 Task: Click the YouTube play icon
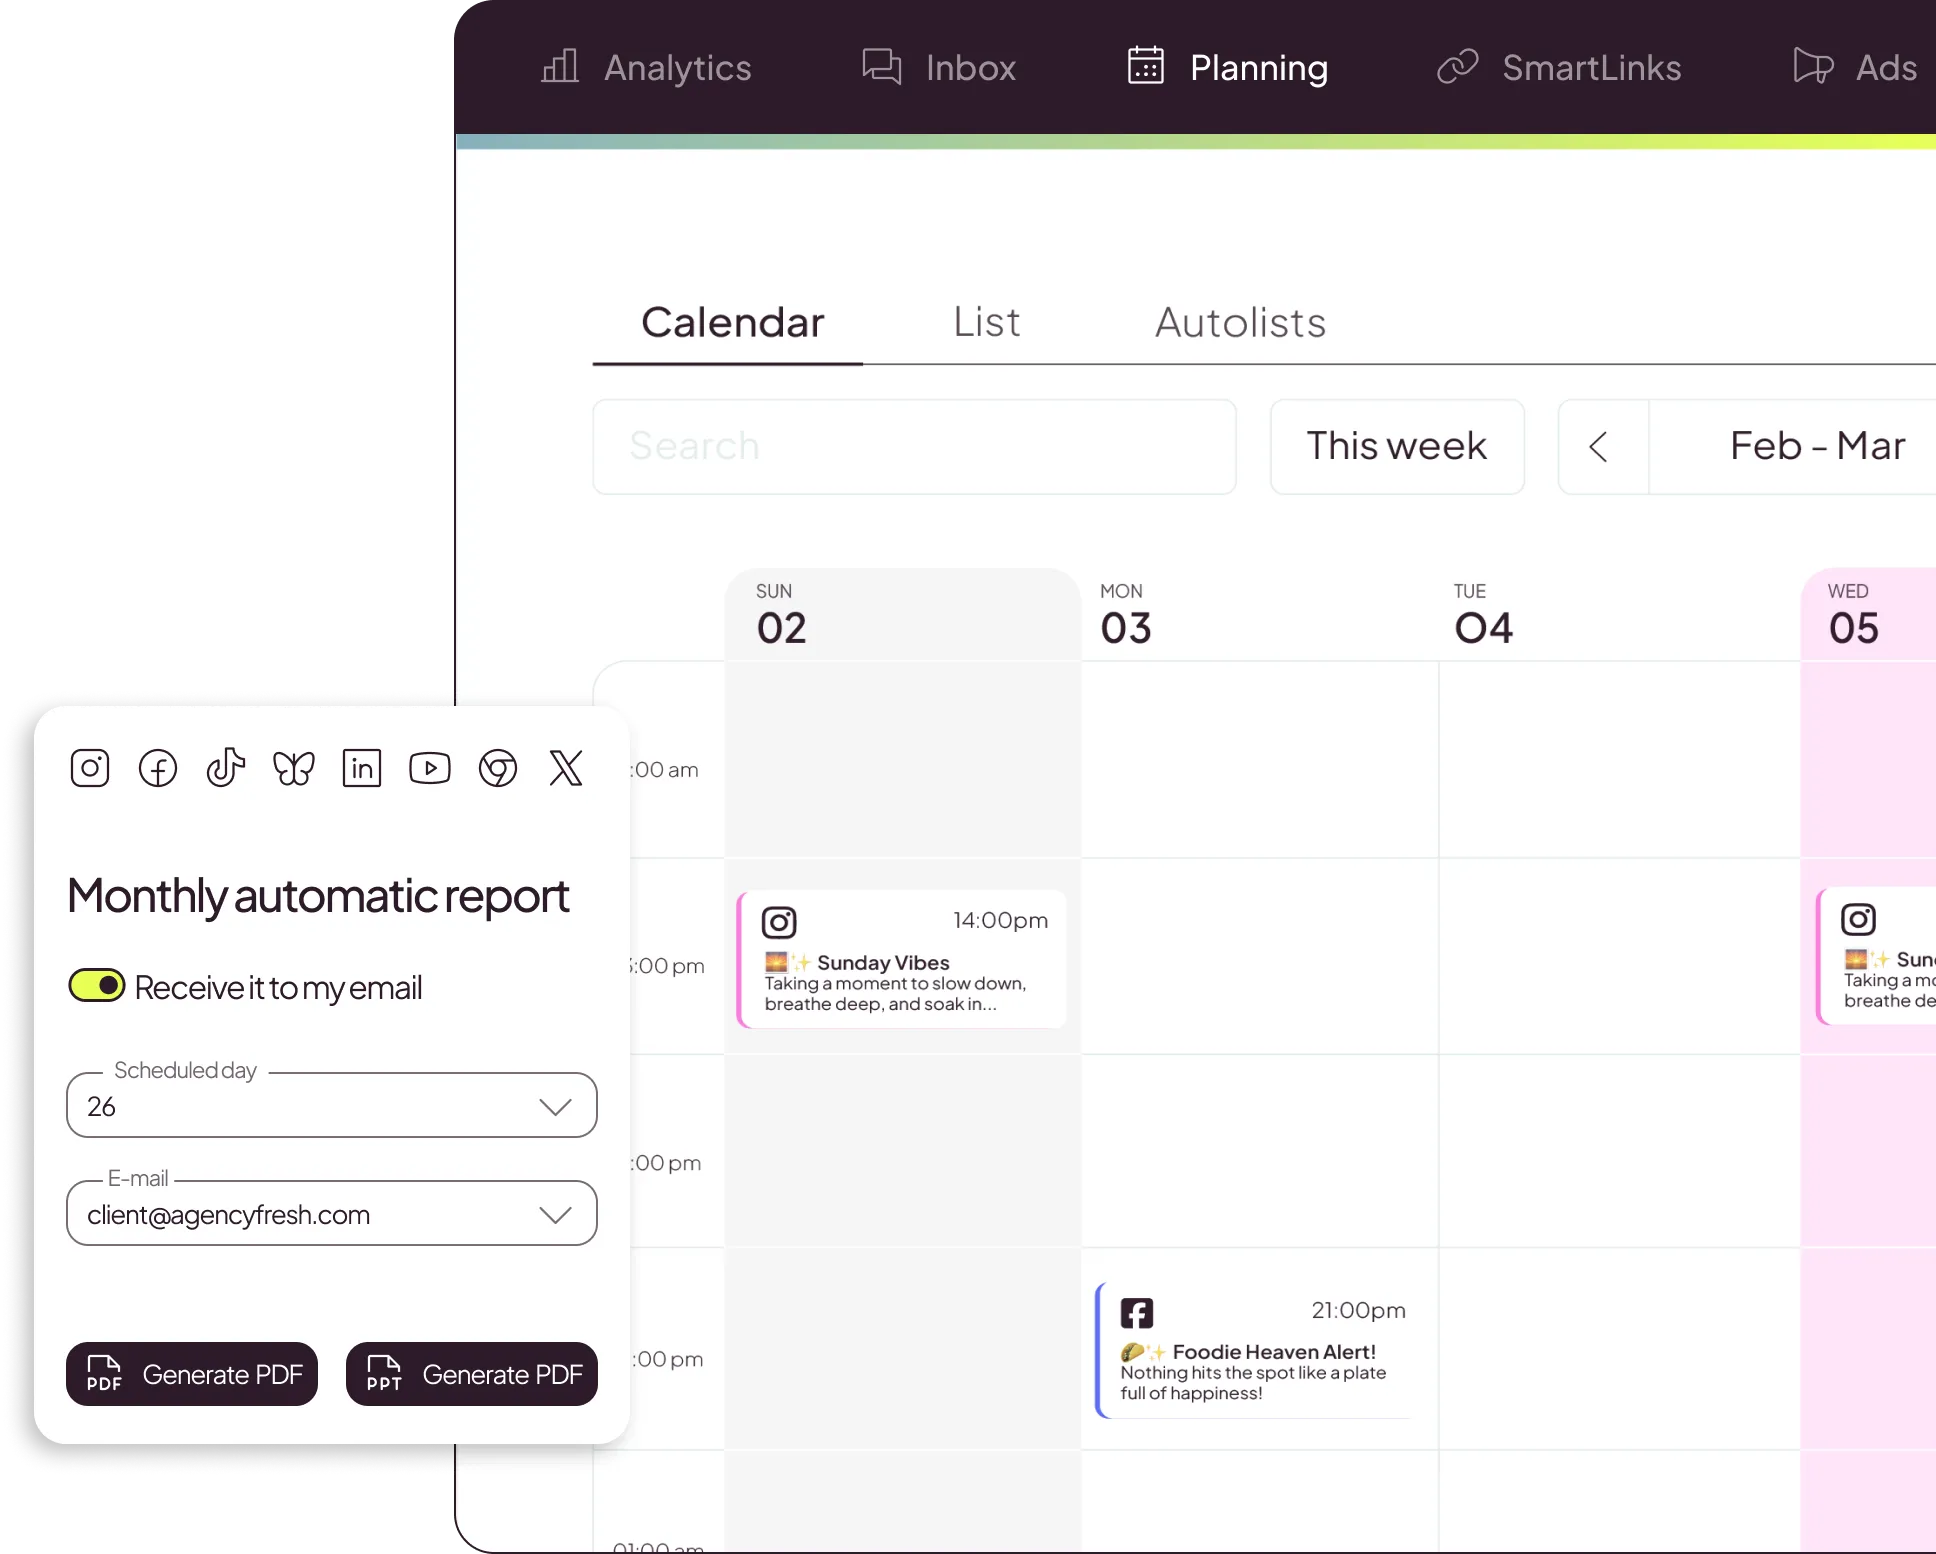(430, 768)
